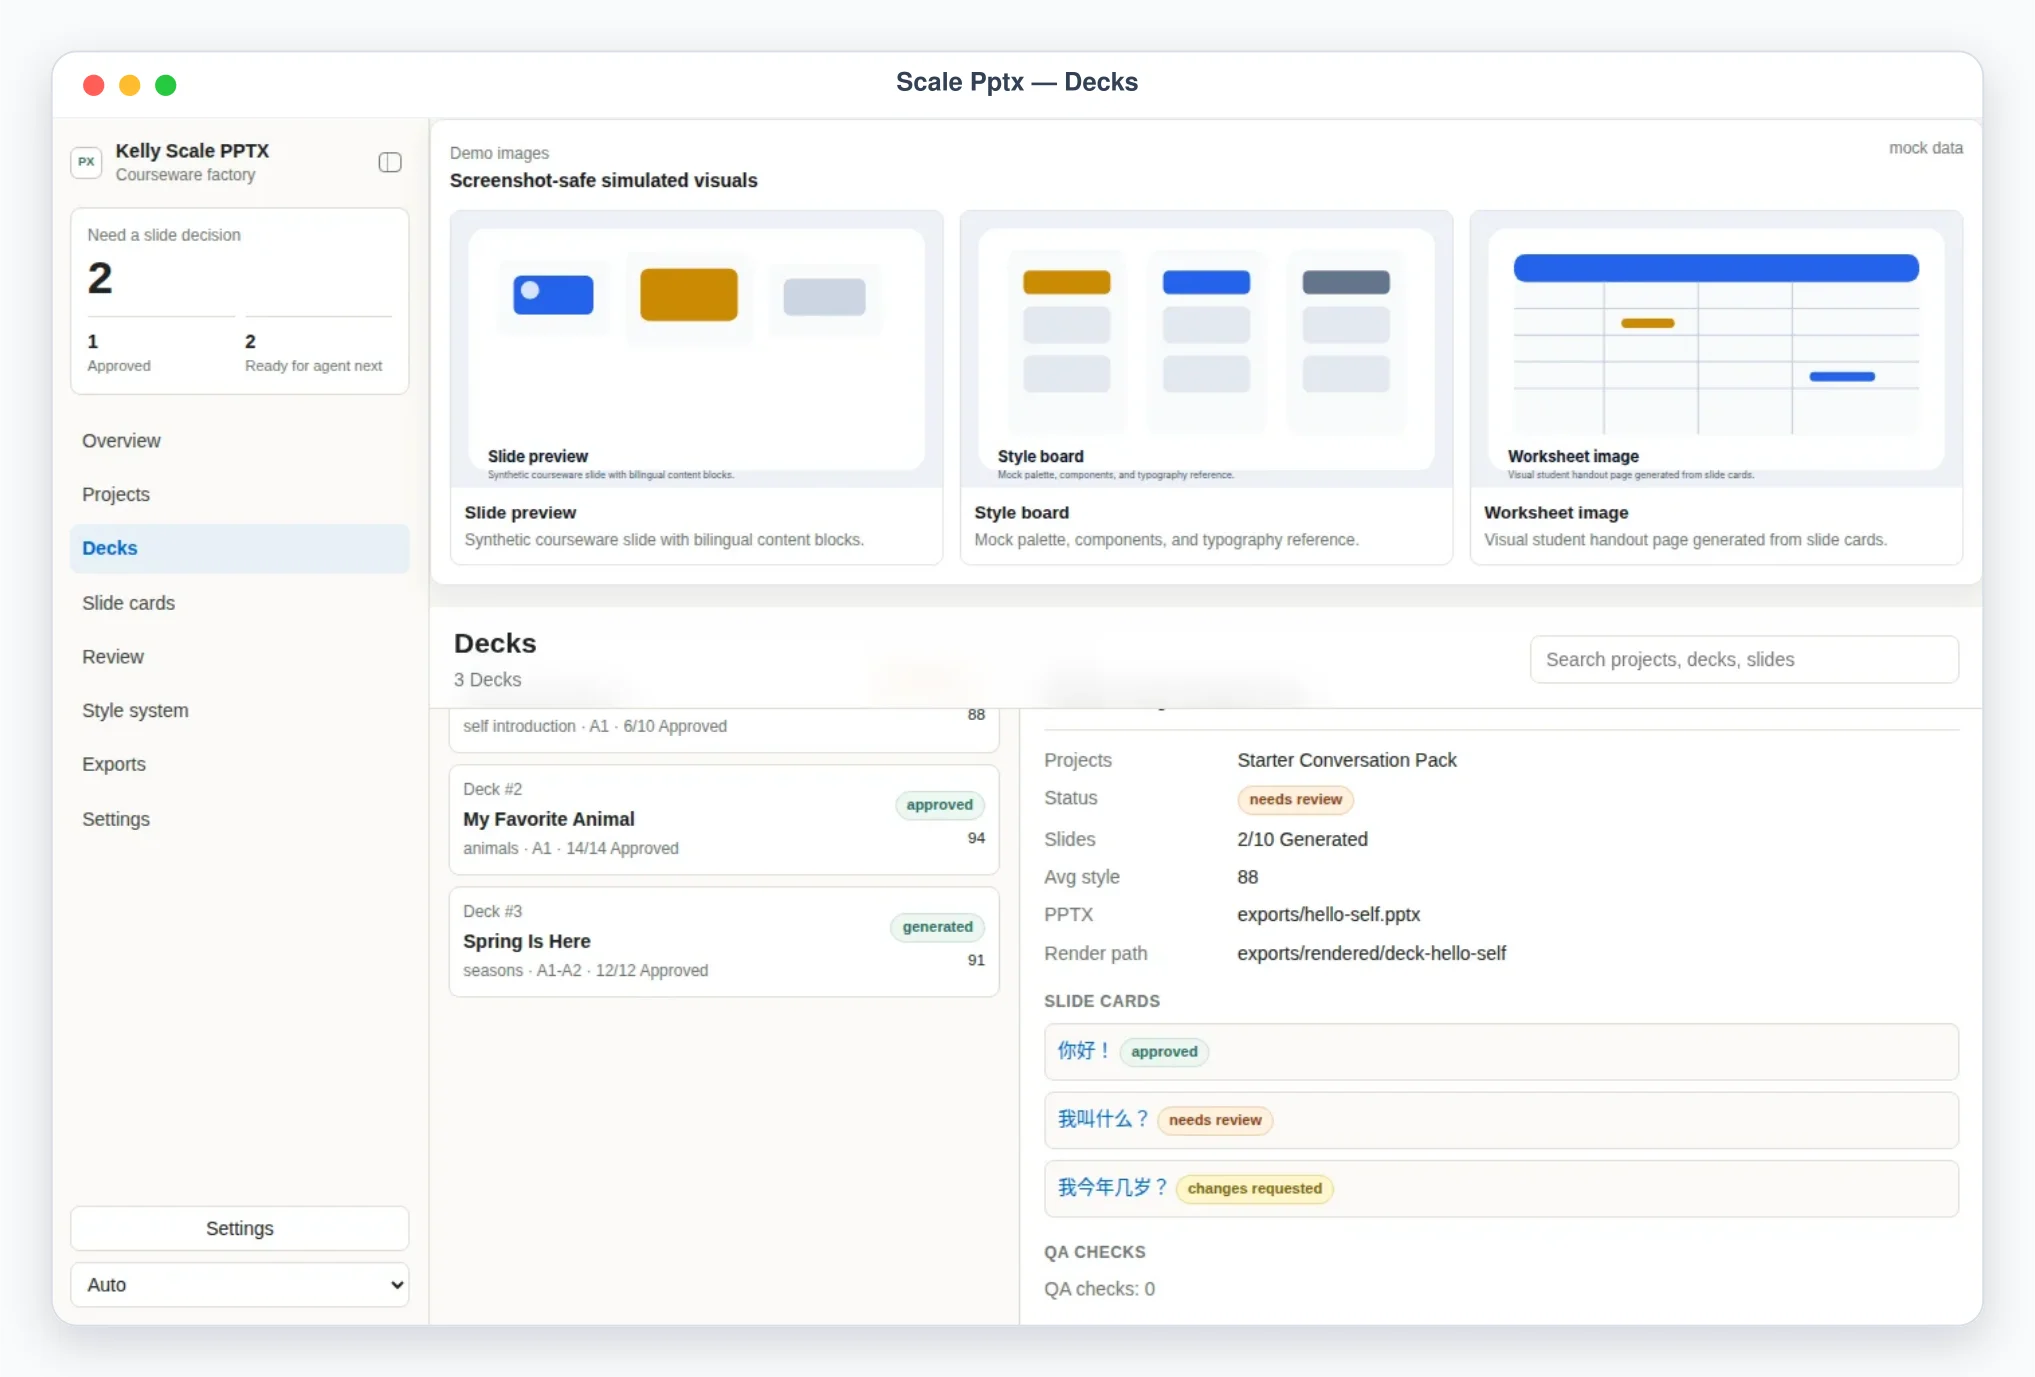Click the needs review status badge
Image resolution: width=2035 pixels, height=1377 pixels.
(x=1295, y=800)
